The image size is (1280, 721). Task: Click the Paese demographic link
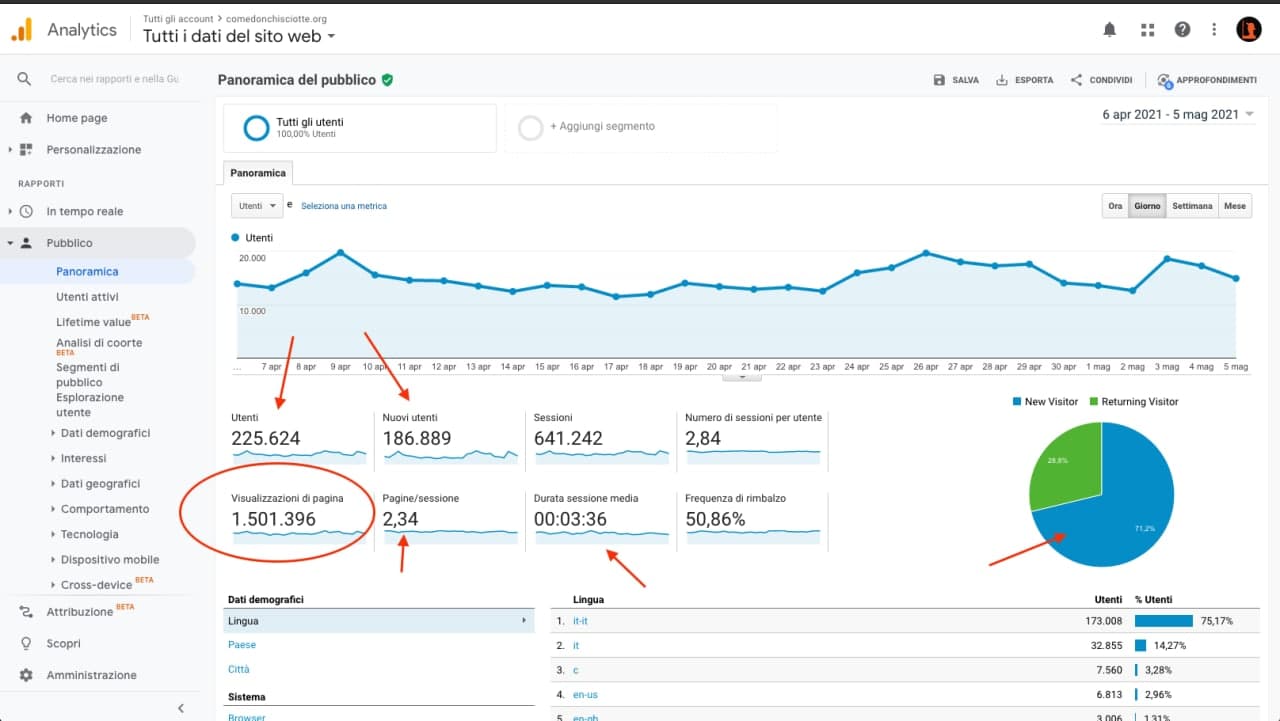(x=242, y=645)
